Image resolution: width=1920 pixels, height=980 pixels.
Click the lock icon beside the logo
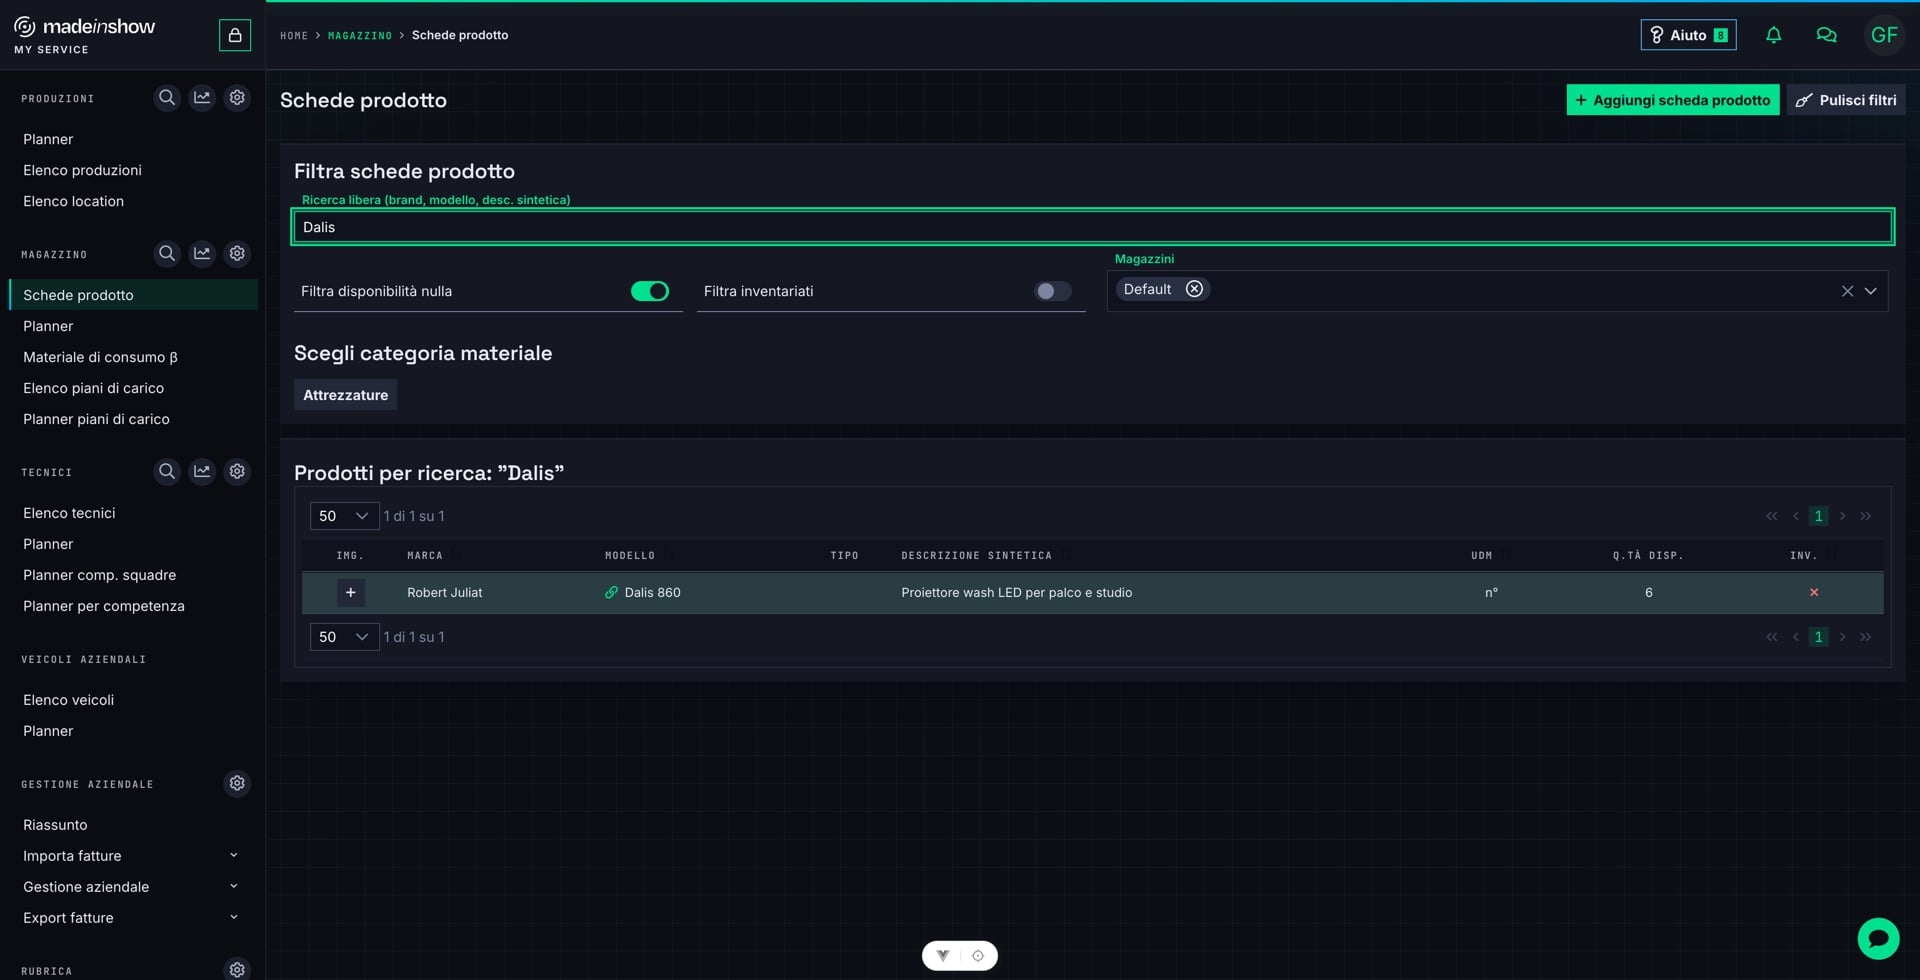coord(235,35)
